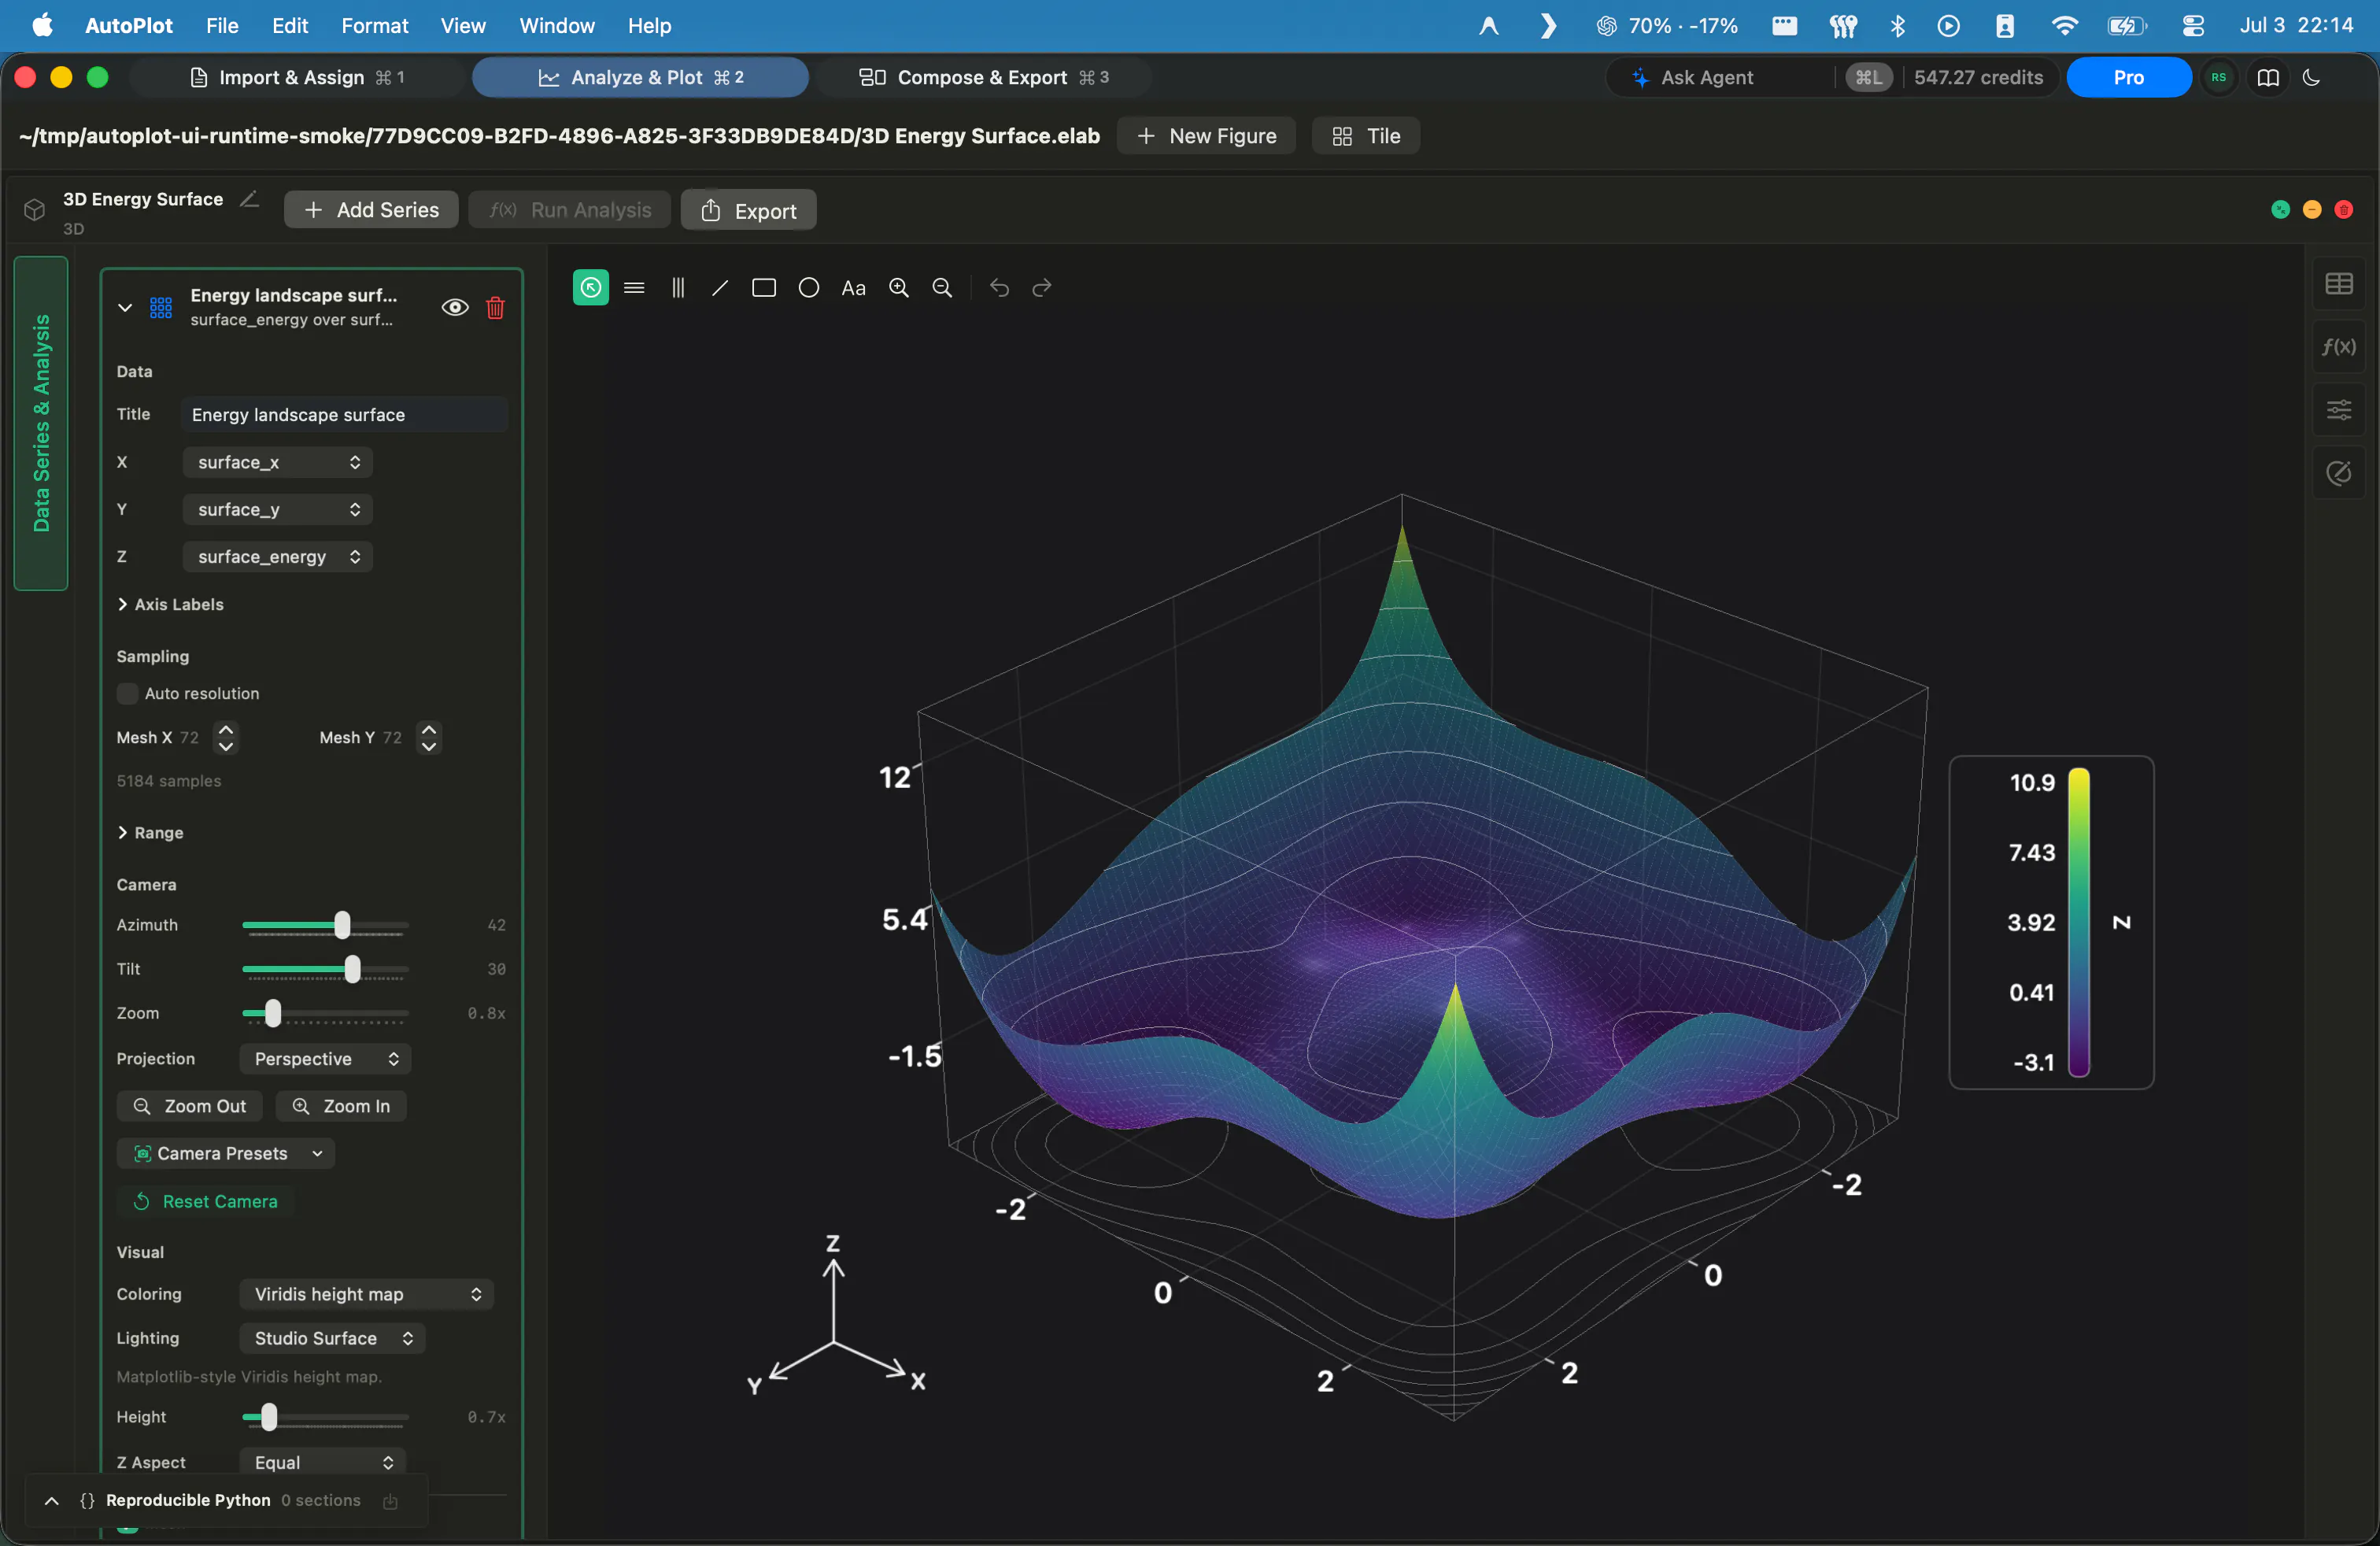Increase Mesh X with the stepper
This screenshot has width=2380, height=1546.
click(226, 729)
